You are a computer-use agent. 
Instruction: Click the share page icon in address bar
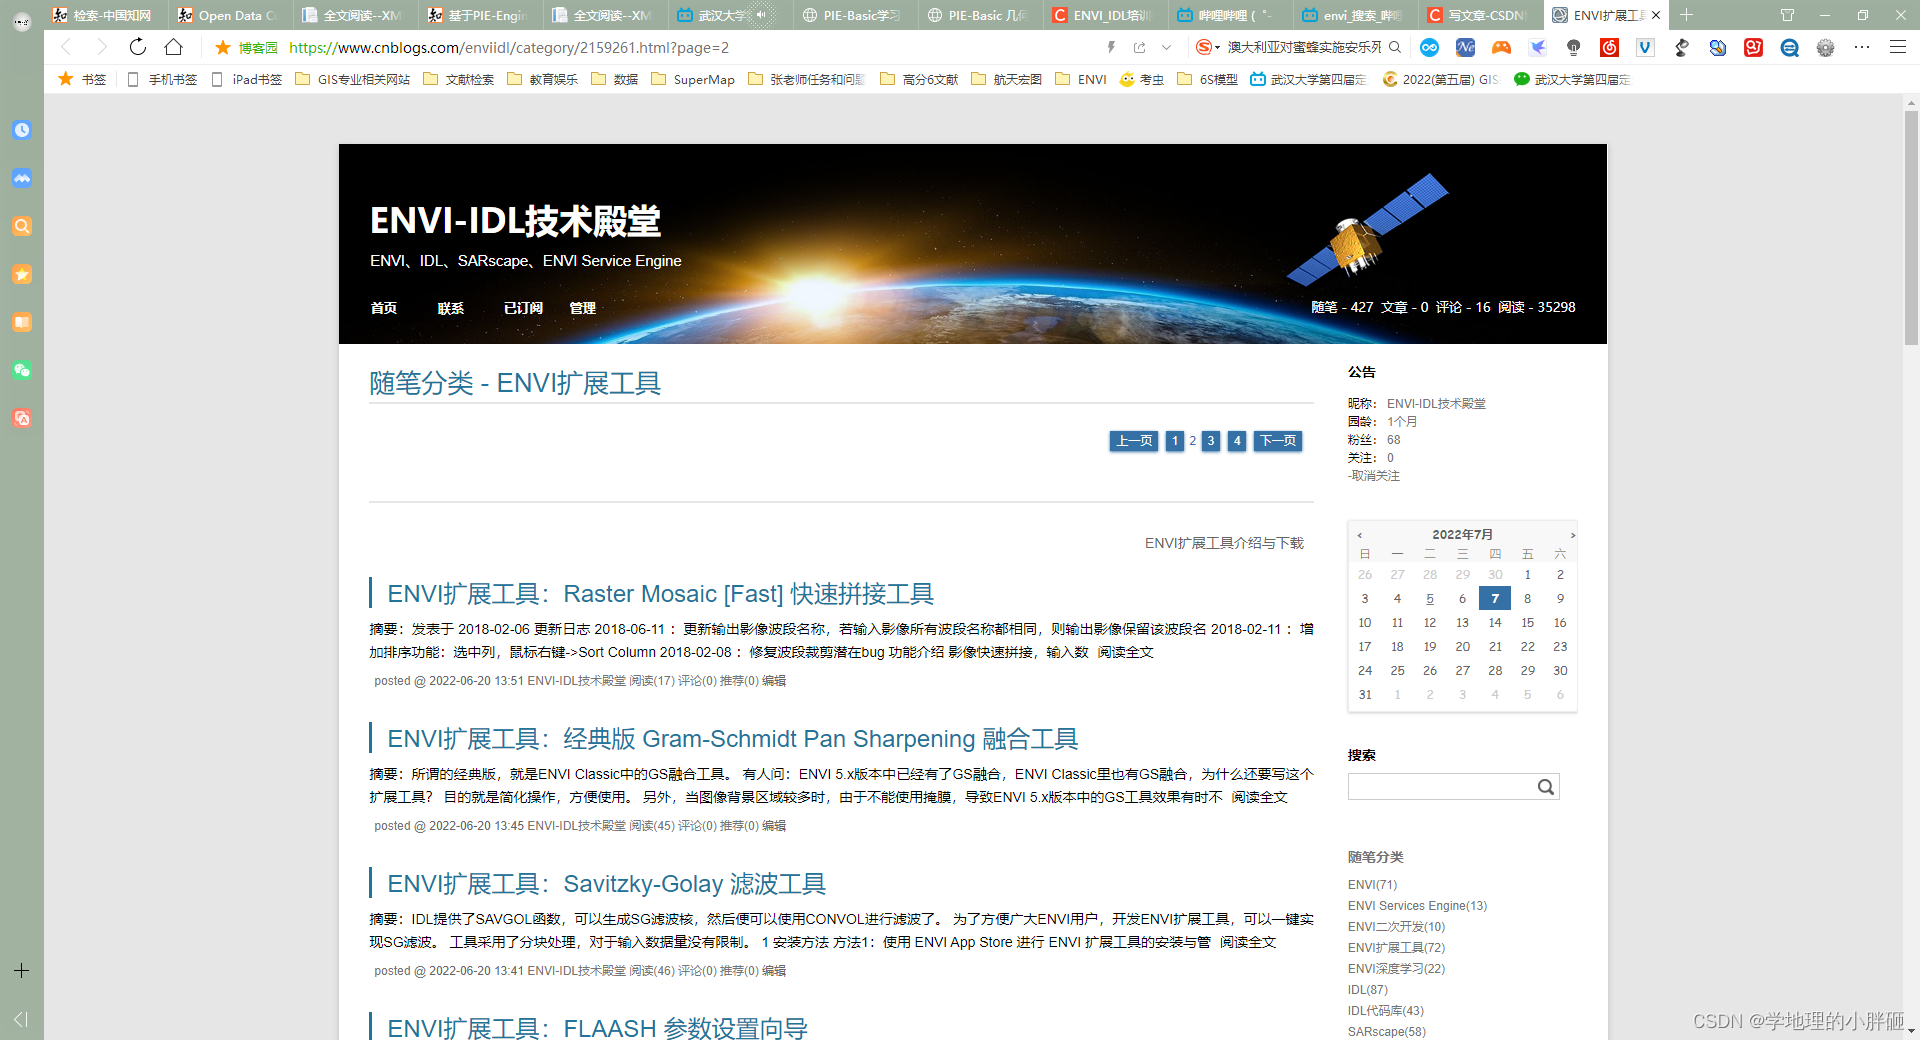[1139, 47]
